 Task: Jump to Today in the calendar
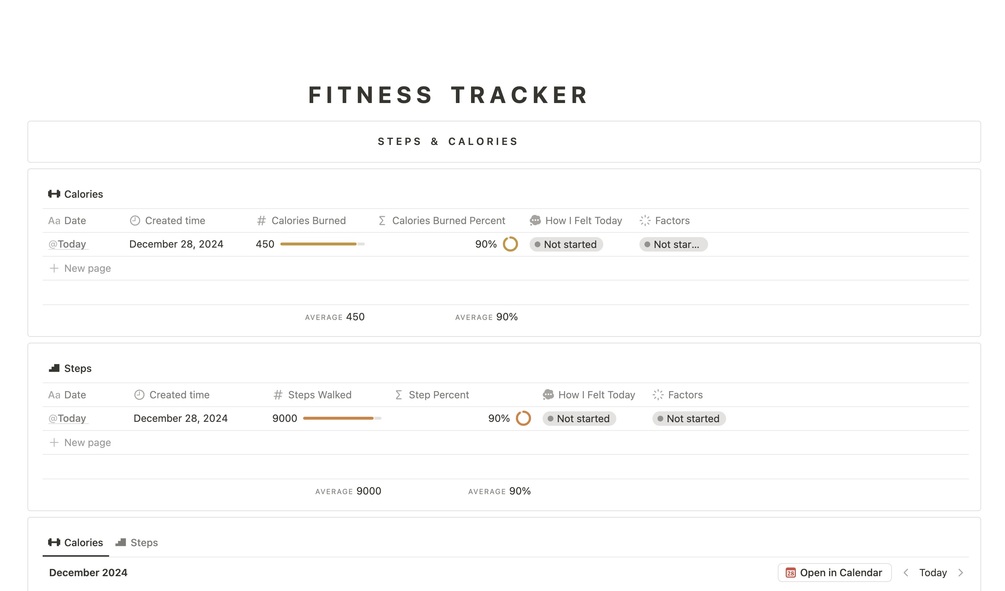pyautogui.click(x=933, y=573)
